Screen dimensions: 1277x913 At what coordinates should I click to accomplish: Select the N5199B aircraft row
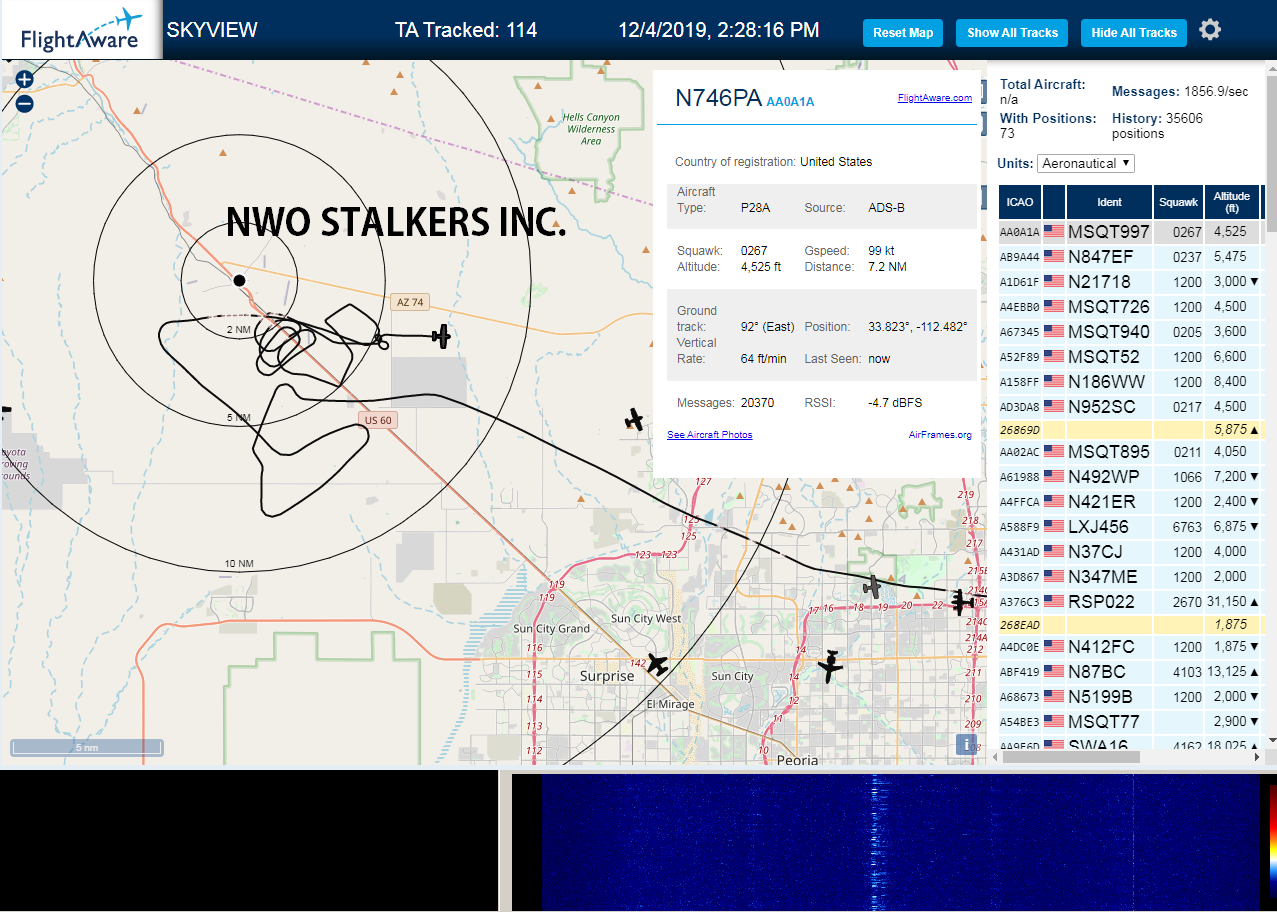[x=1130, y=697]
